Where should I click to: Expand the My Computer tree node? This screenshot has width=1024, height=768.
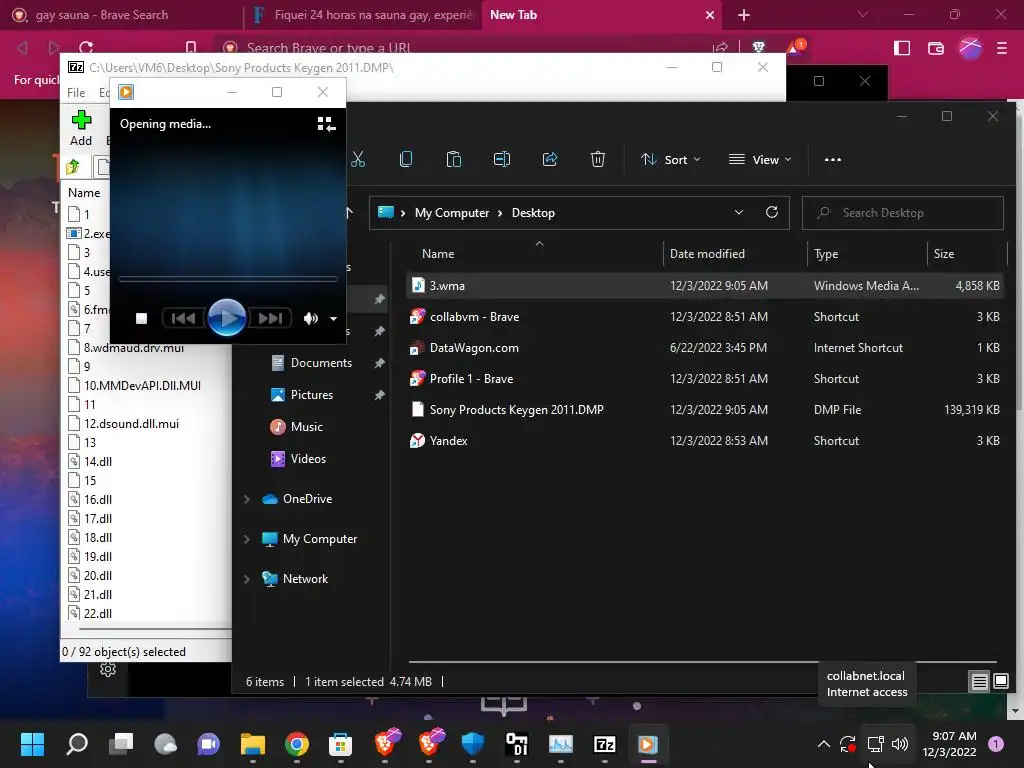pos(247,539)
